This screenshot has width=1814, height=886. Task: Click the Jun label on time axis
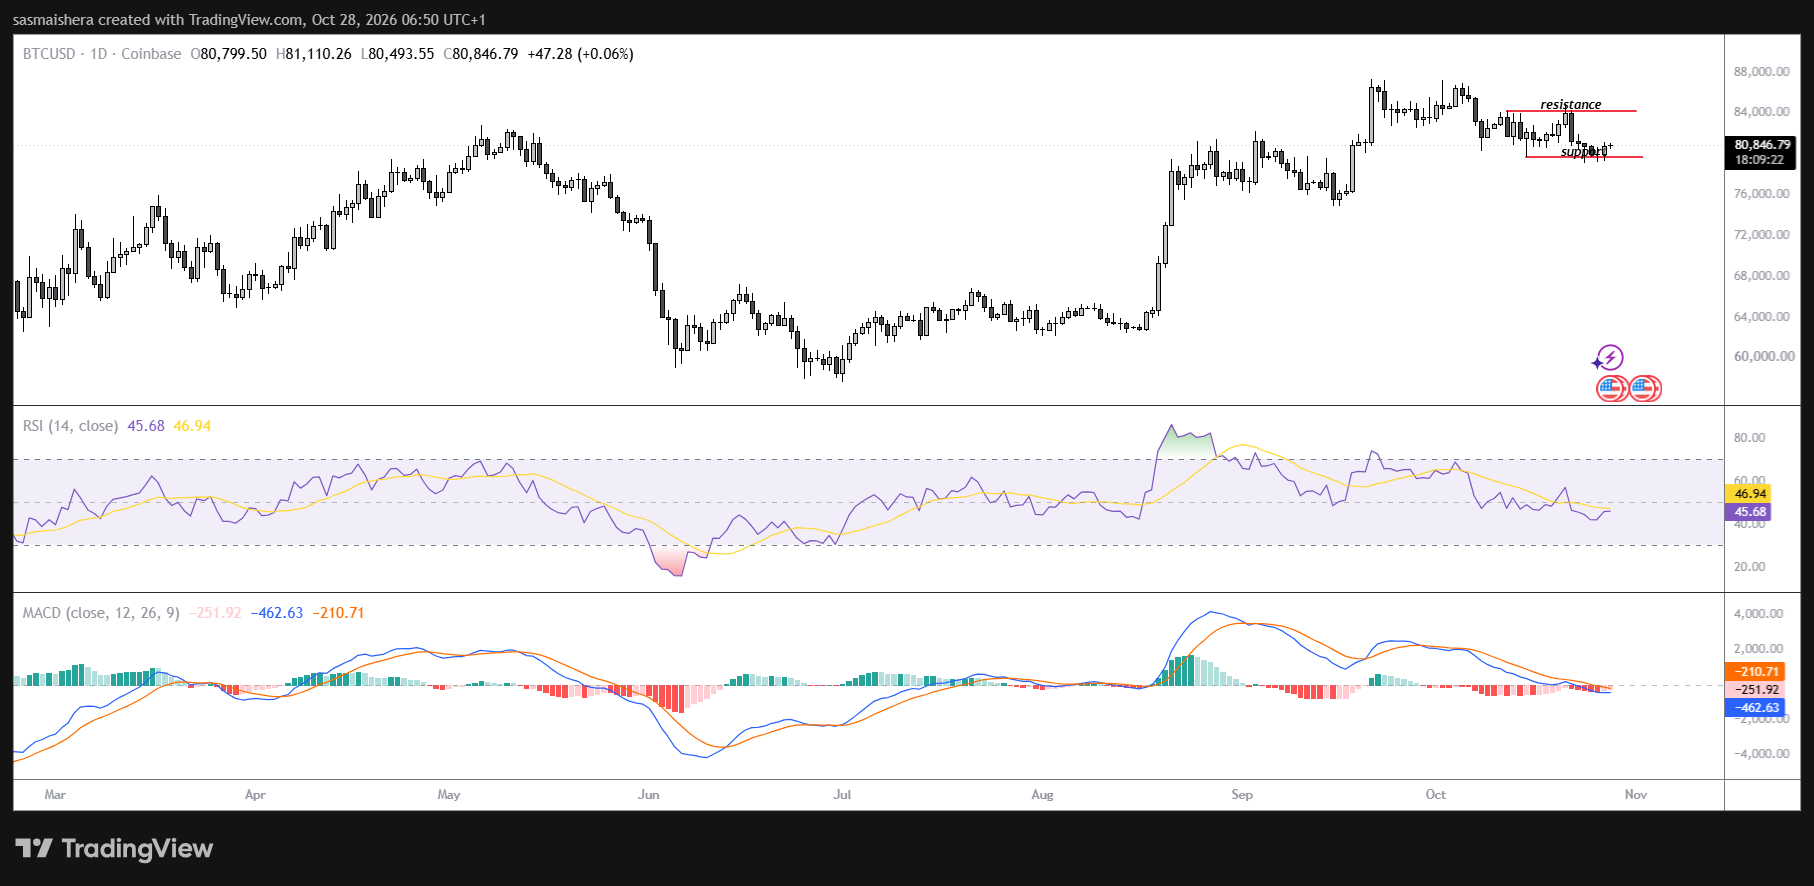pos(649,795)
